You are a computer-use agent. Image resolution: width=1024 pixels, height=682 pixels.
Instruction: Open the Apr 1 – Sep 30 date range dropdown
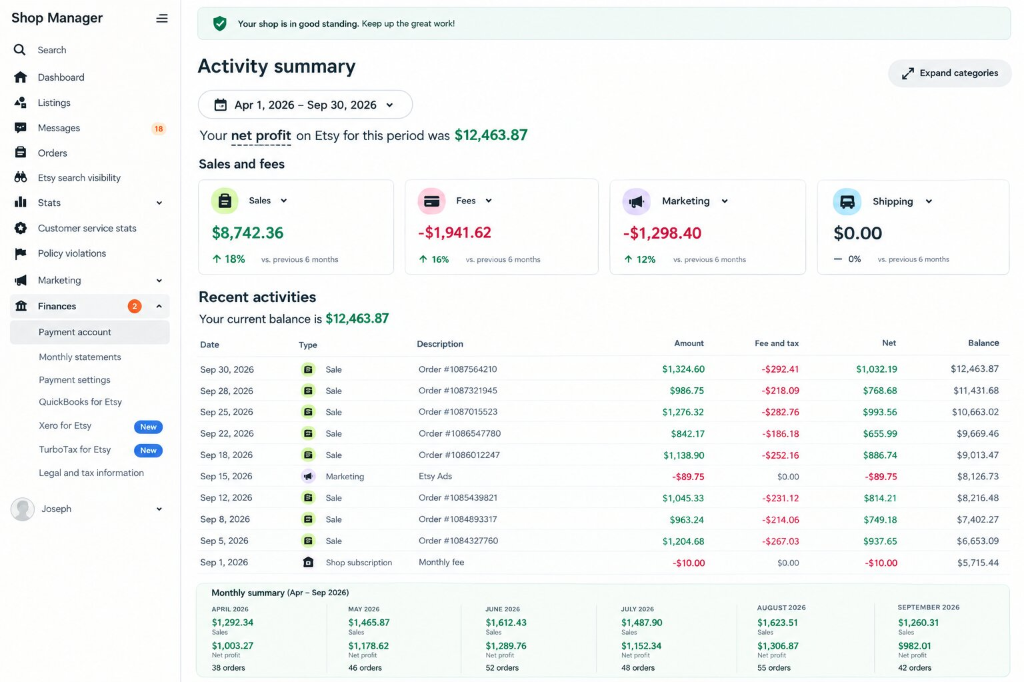coord(305,105)
